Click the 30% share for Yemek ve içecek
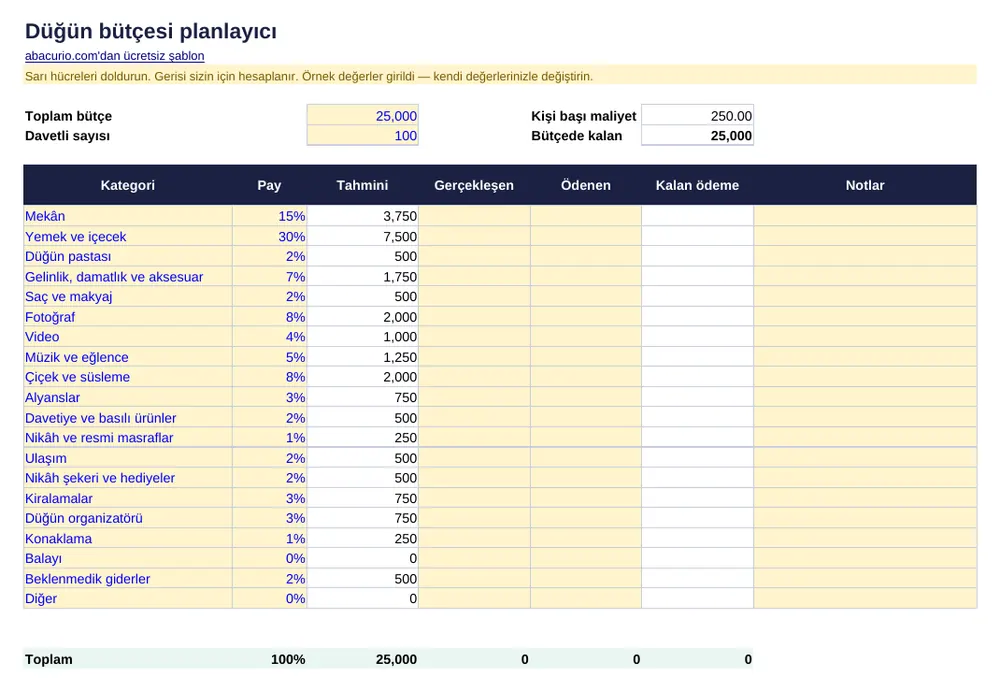Viewport: 1000px width, 691px height. coord(270,236)
